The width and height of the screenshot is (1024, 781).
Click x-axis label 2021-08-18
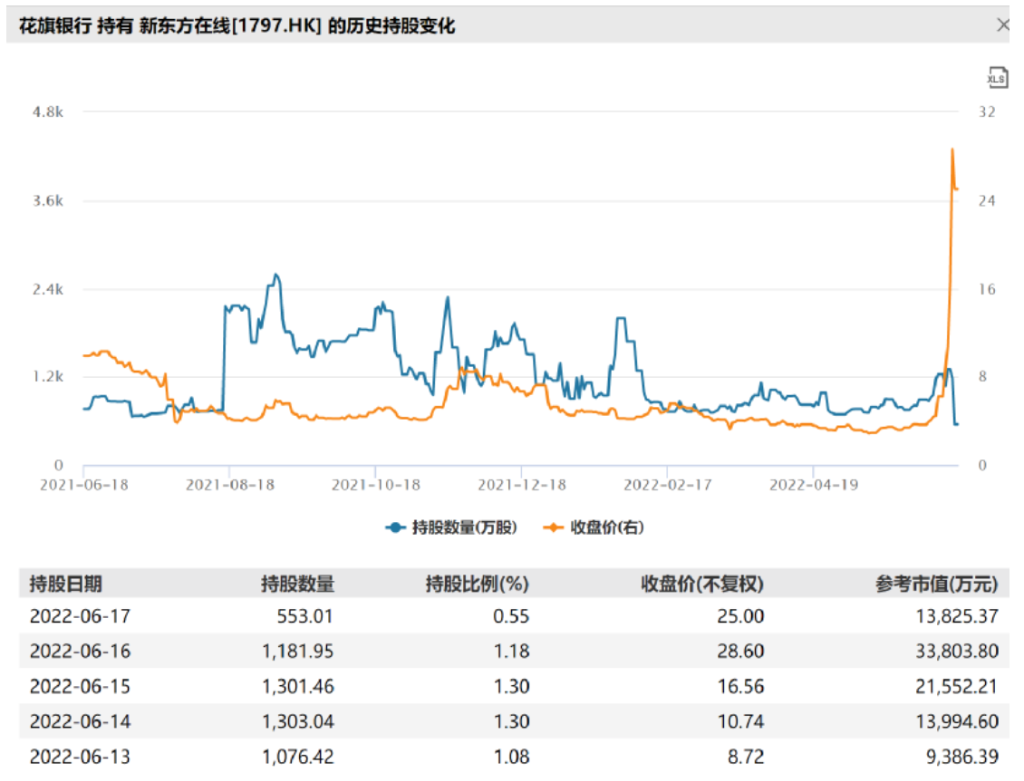pos(230,485)
